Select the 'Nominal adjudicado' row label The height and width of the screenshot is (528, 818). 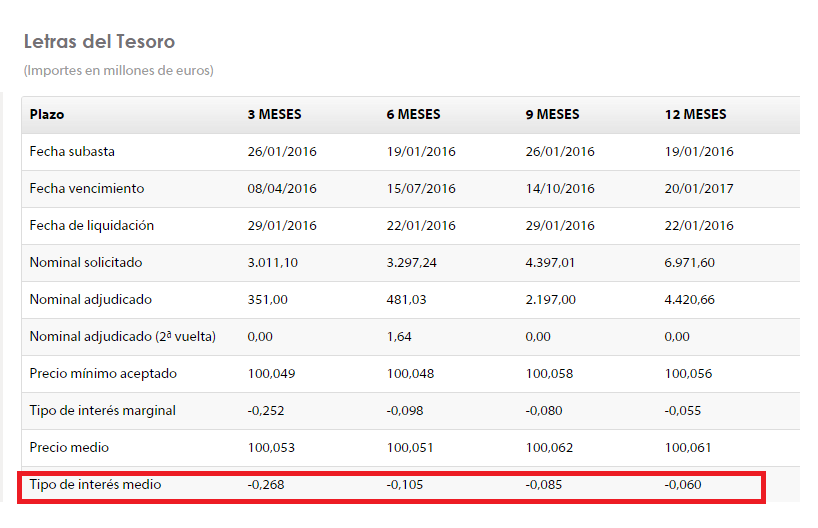click(x=91, y=299)
